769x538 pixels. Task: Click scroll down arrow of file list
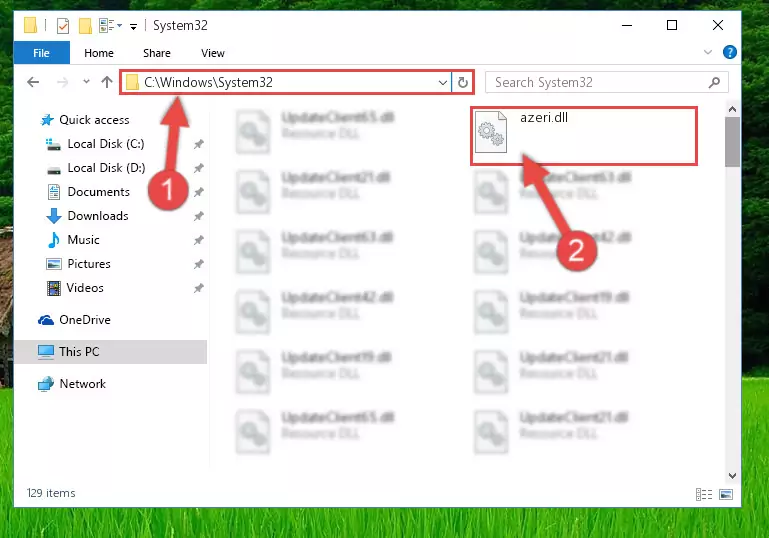[x=732, y=475]
